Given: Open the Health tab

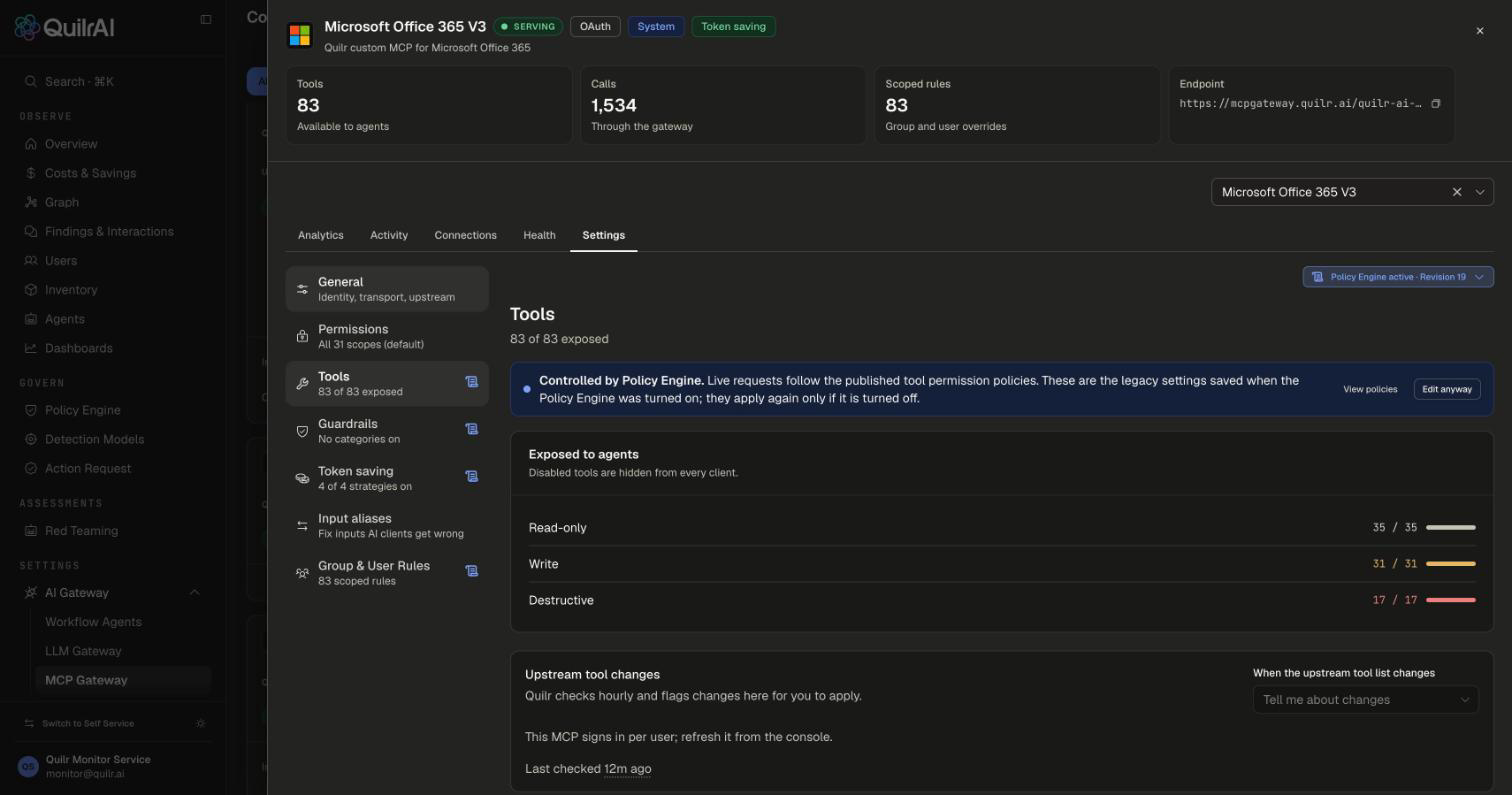Looking at the screenshot, I should point(539,235).
